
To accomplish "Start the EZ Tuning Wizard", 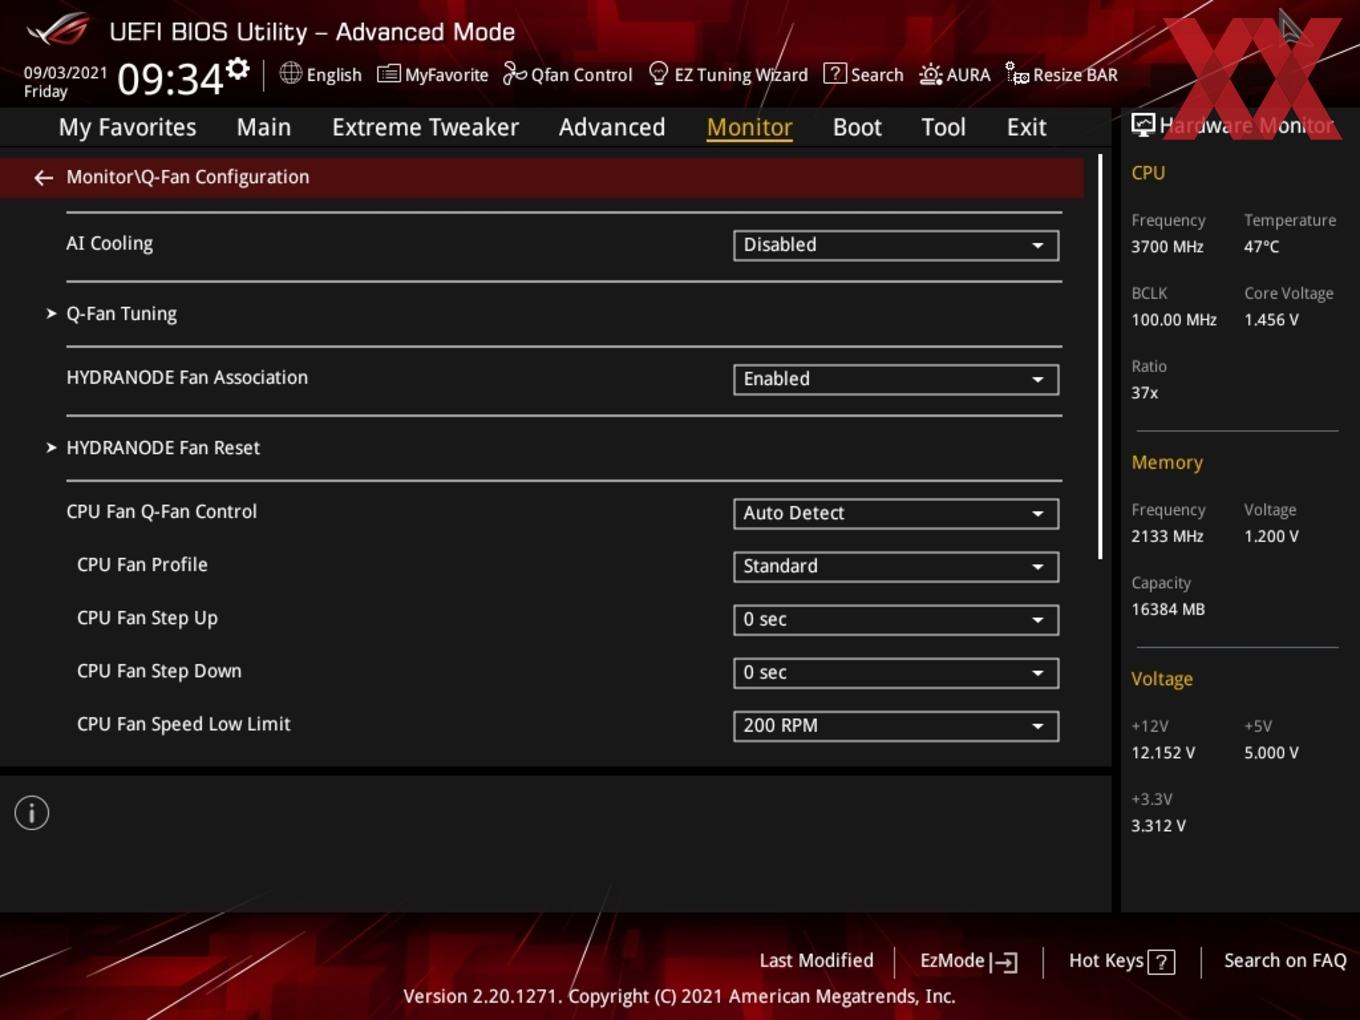I will click(x=728, y=75).
